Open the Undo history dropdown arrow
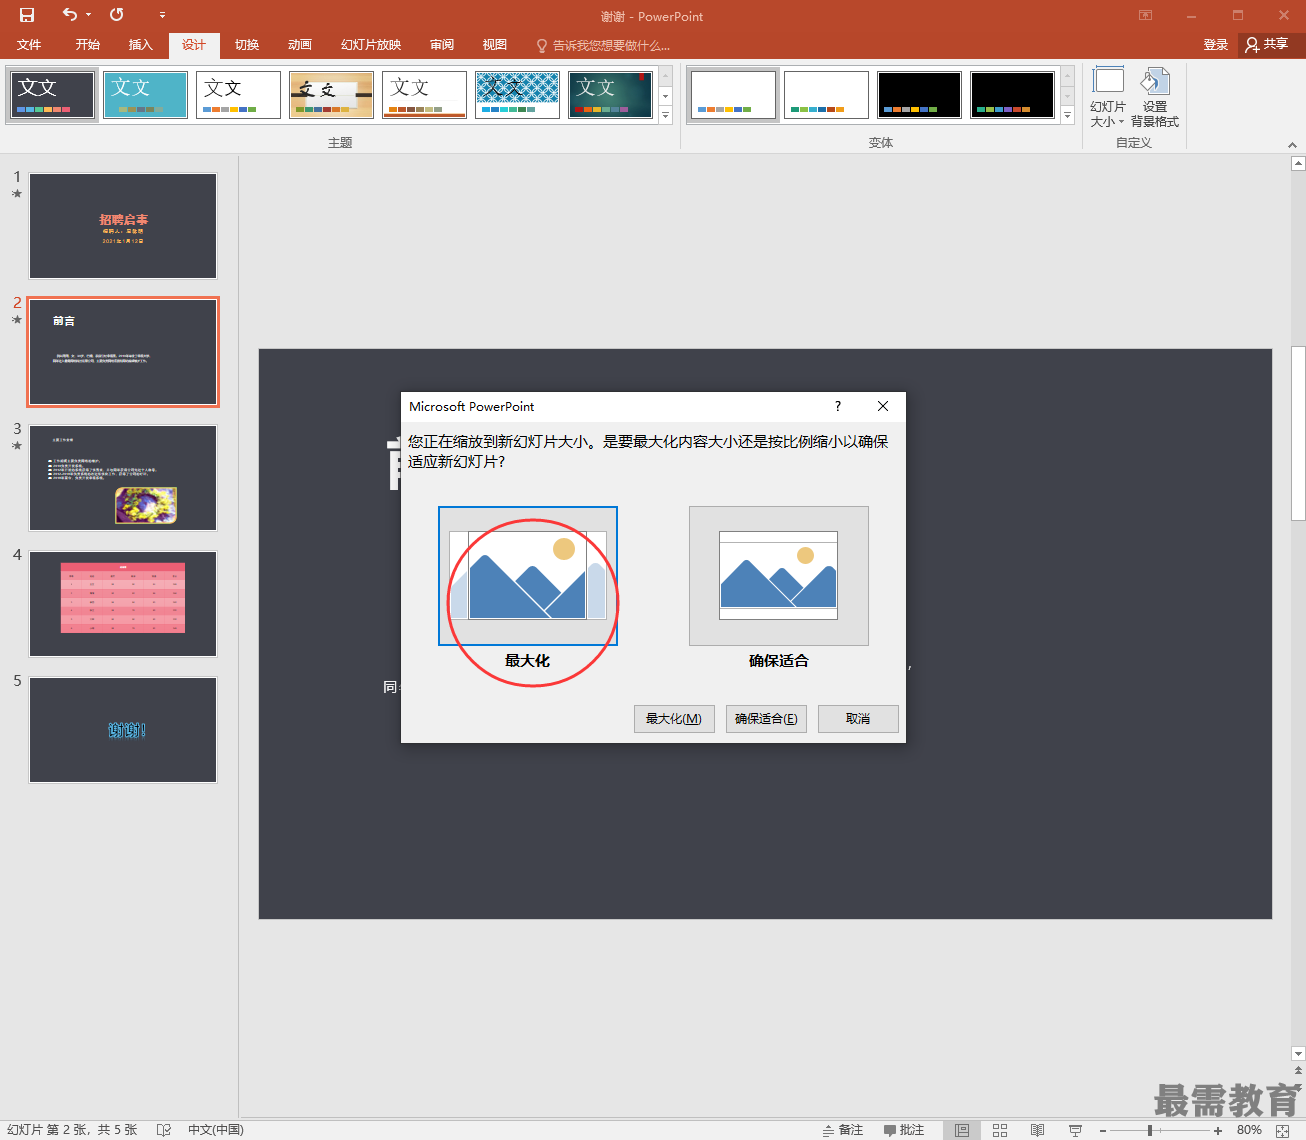 88,15
